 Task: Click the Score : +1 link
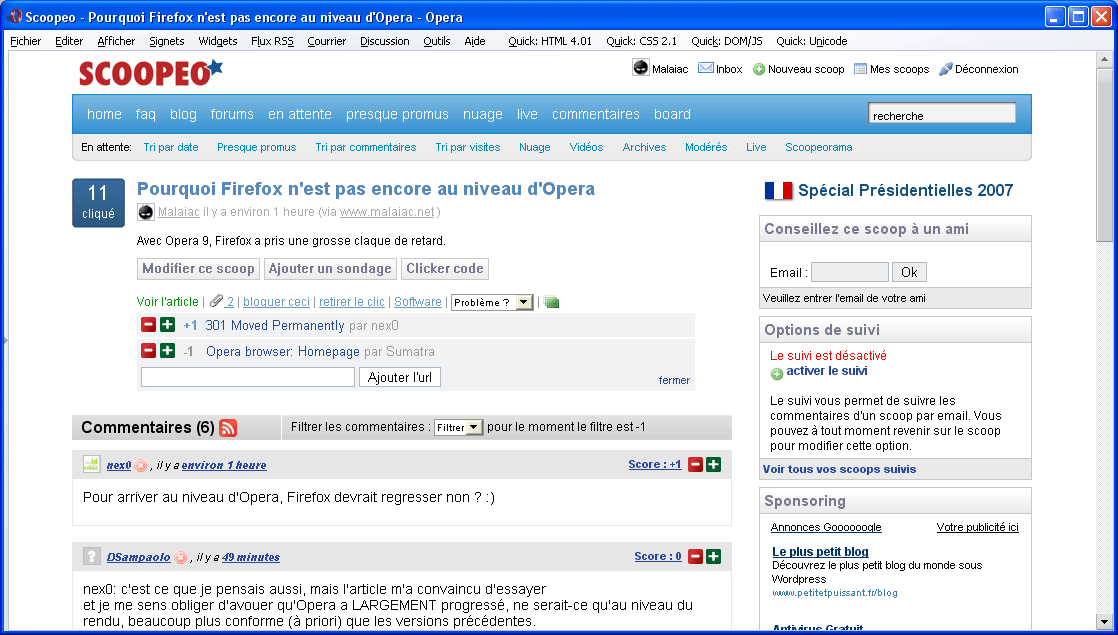tap(655, 465)
